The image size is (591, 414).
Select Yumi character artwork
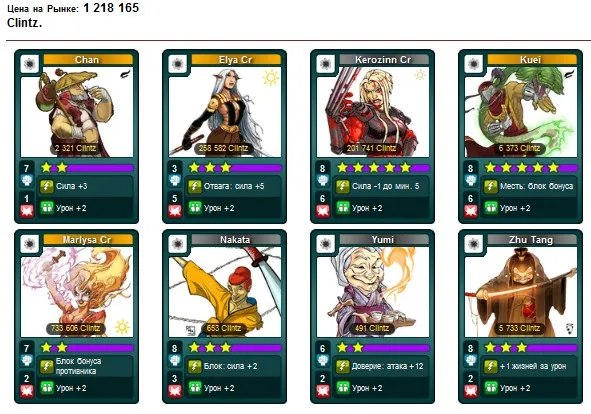pyautogui.click(x=373, y=292)
